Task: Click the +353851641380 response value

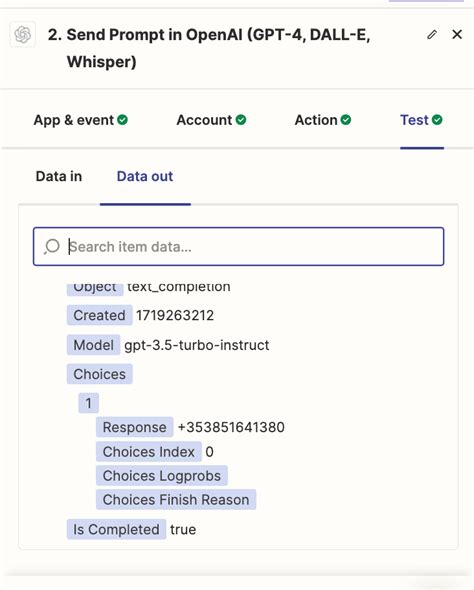Action: 231,427
